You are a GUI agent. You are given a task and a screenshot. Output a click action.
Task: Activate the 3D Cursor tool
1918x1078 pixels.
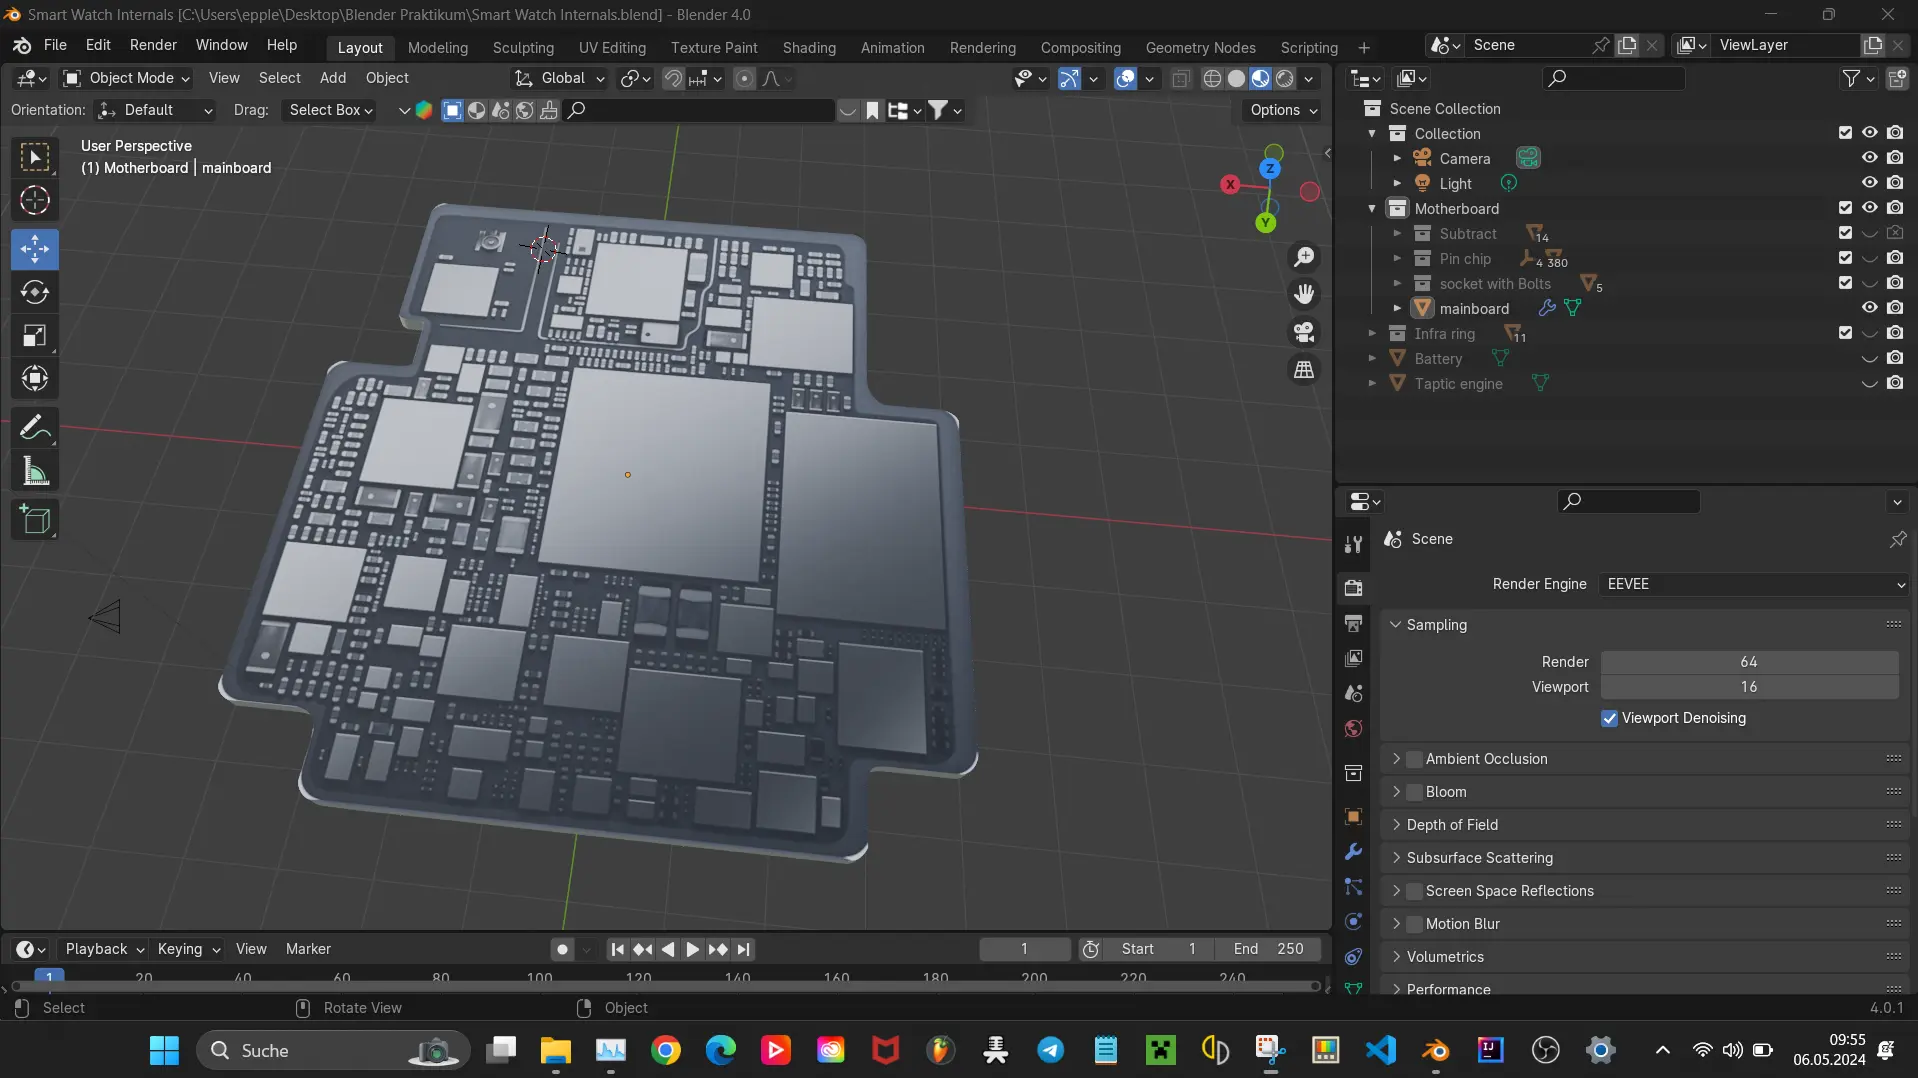35,201
